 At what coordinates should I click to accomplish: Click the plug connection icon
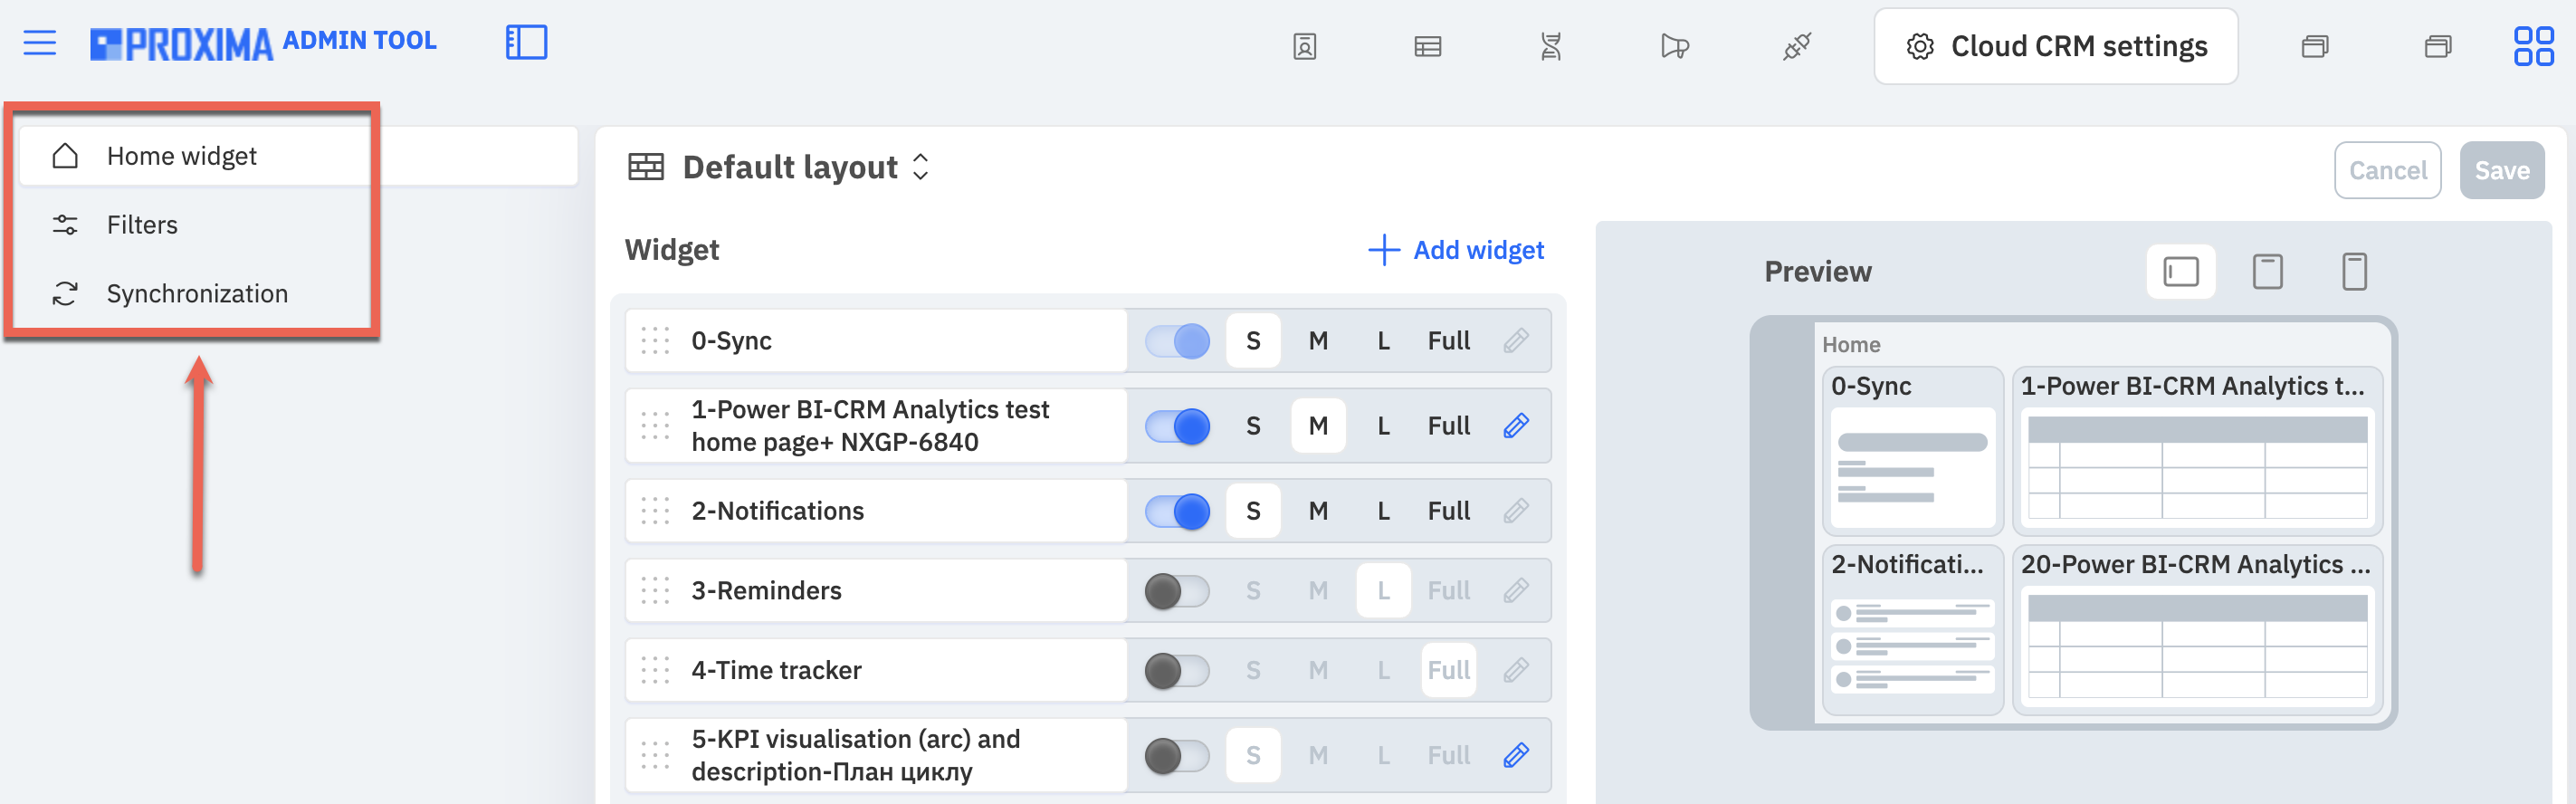1797,46
